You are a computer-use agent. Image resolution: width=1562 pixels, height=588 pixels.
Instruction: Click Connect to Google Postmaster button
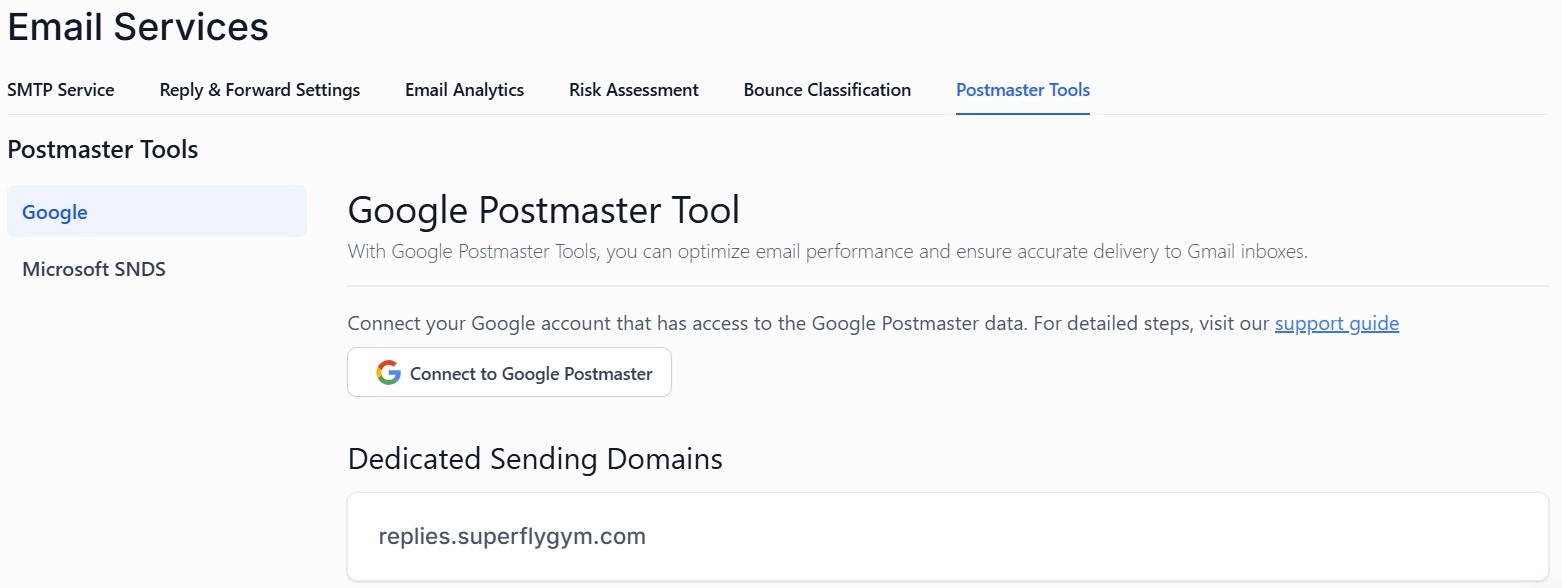(509, 373)
